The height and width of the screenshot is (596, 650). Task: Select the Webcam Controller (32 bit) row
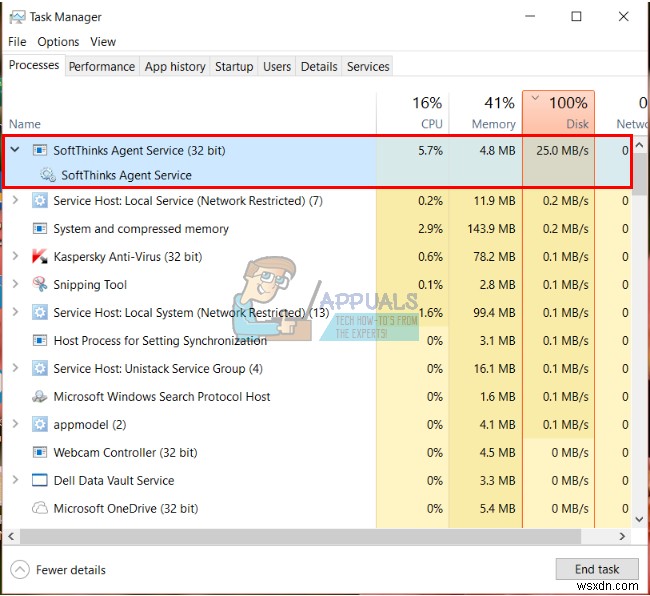tap(317, 452)
